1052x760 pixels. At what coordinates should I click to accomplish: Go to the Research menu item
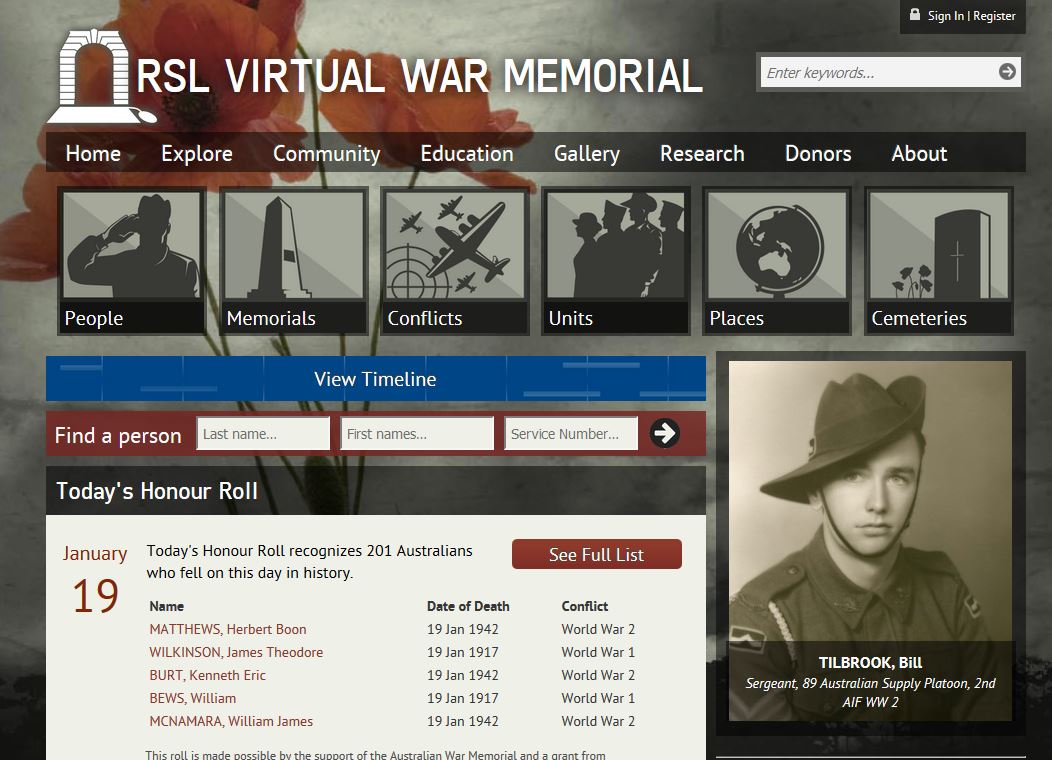[701, 153]
